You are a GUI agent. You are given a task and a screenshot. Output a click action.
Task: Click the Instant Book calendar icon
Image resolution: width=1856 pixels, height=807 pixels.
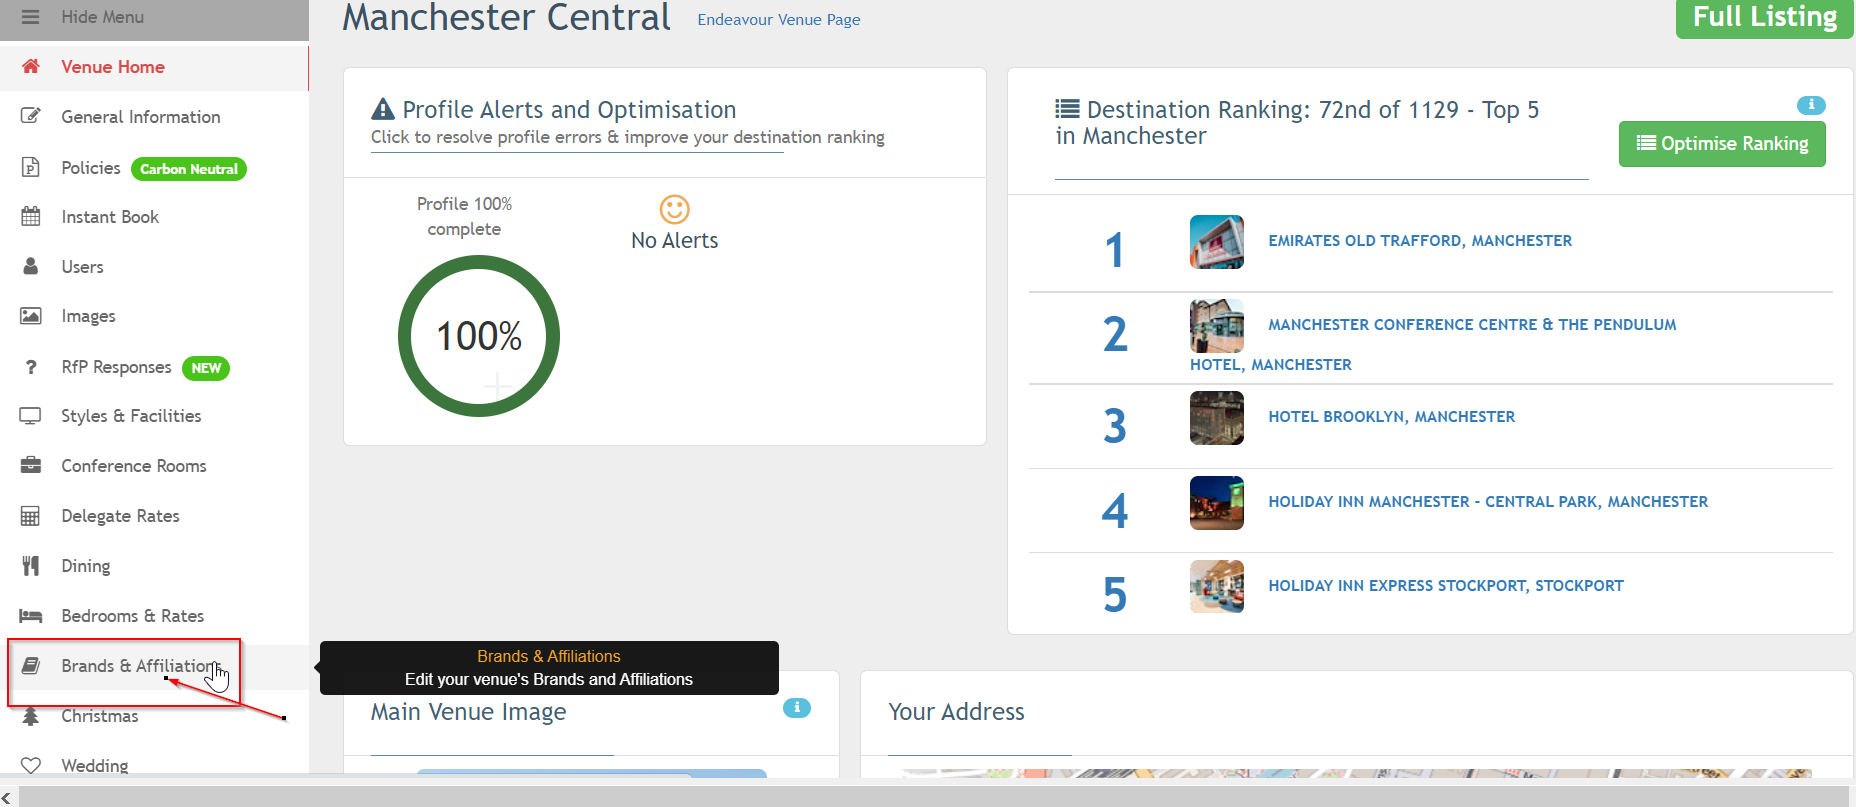[31, 216]
